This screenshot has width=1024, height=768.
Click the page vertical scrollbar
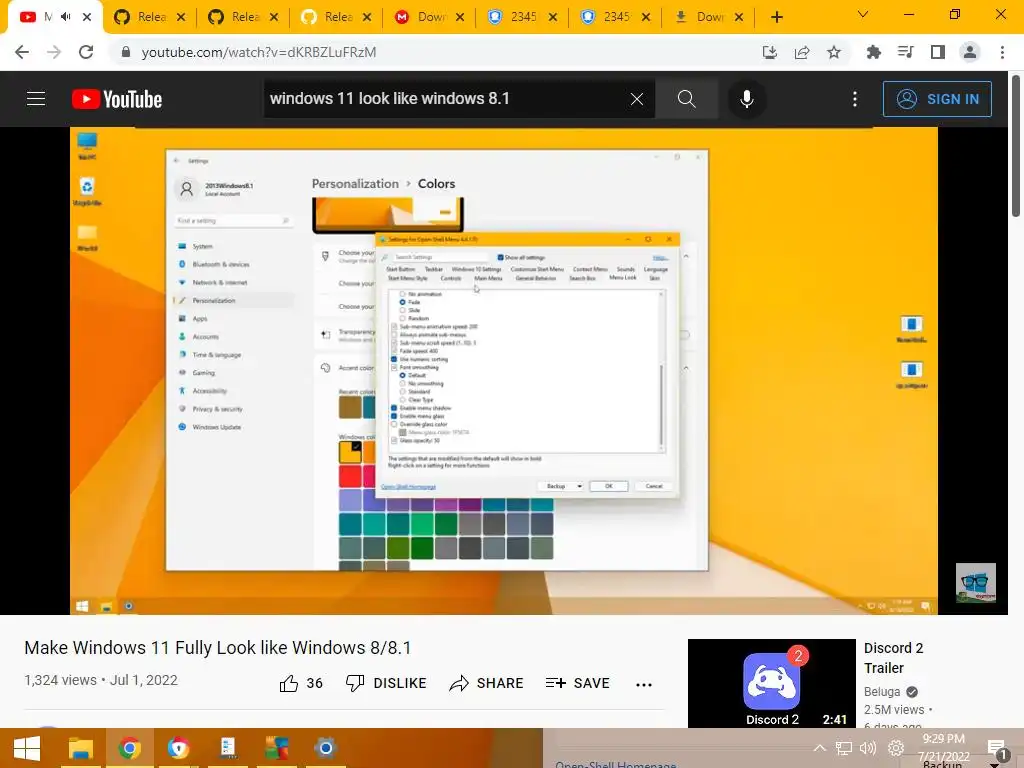(x=1016, y=146)
